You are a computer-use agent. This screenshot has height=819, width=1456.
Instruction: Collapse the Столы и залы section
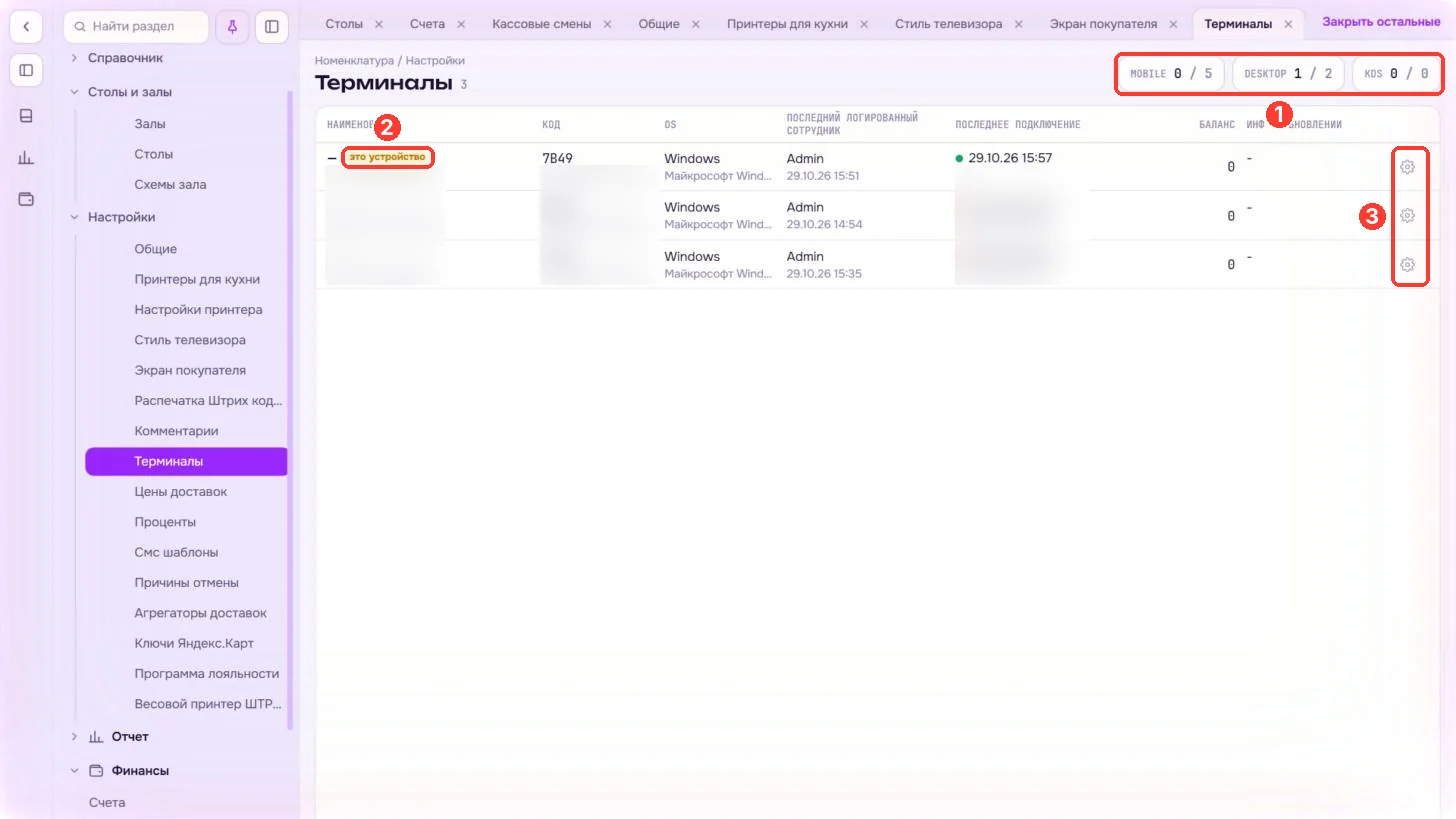pos(74,92)
